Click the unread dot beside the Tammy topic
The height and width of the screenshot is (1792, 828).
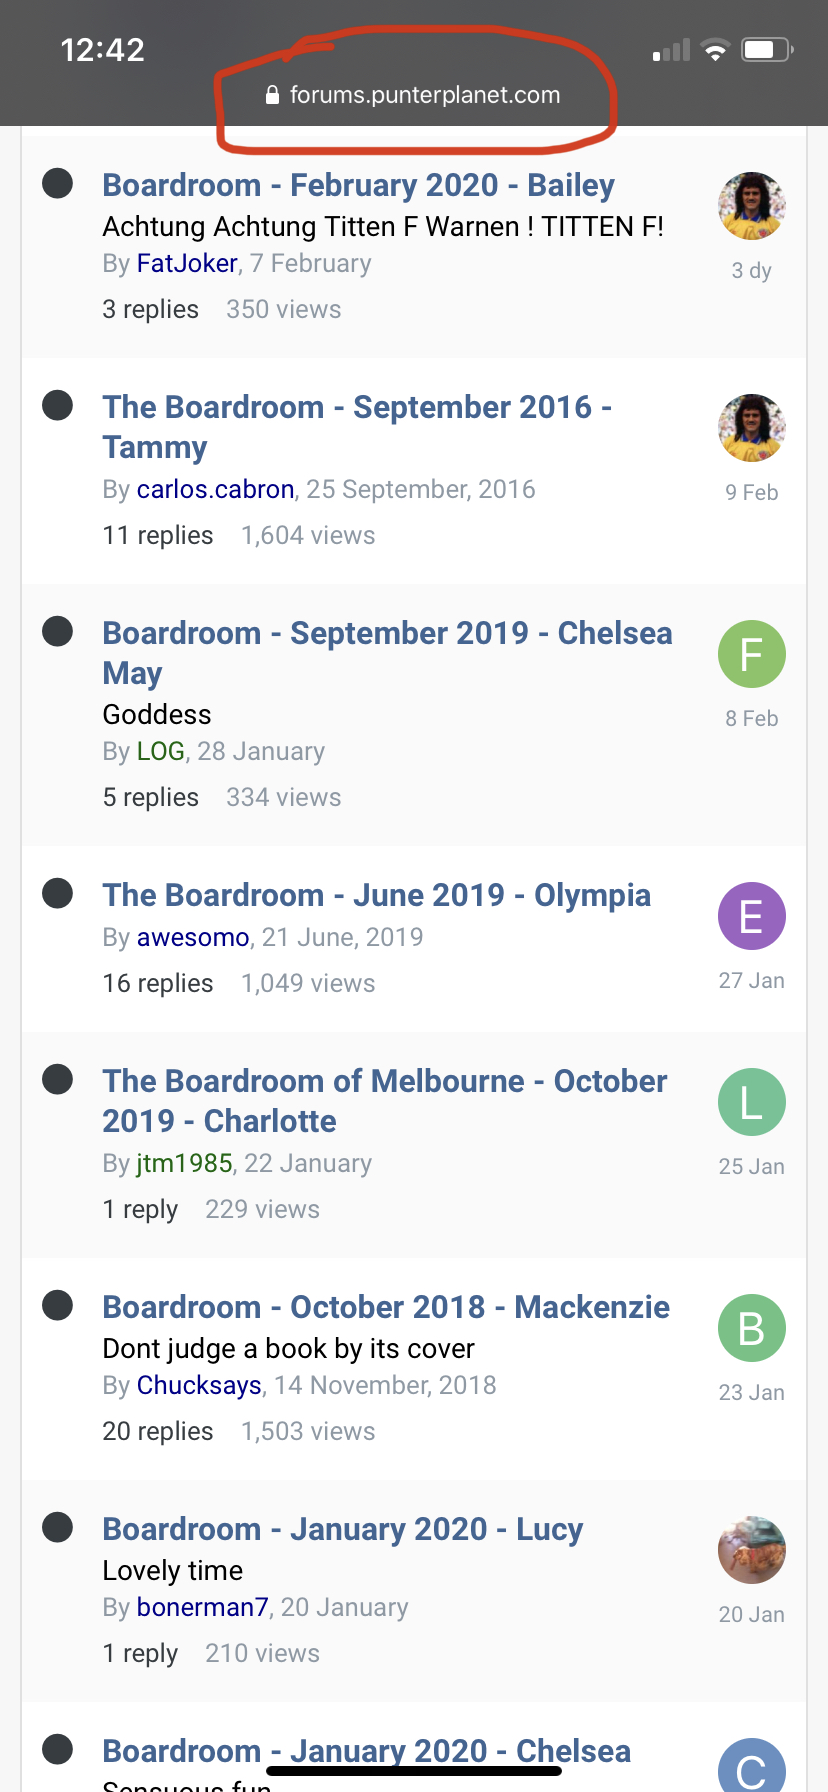coord(58,405)
